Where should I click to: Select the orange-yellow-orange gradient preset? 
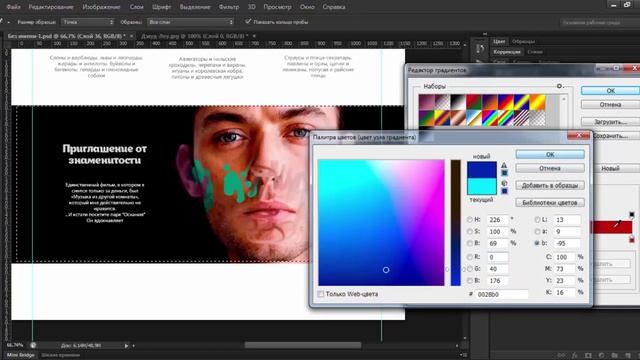538,102
